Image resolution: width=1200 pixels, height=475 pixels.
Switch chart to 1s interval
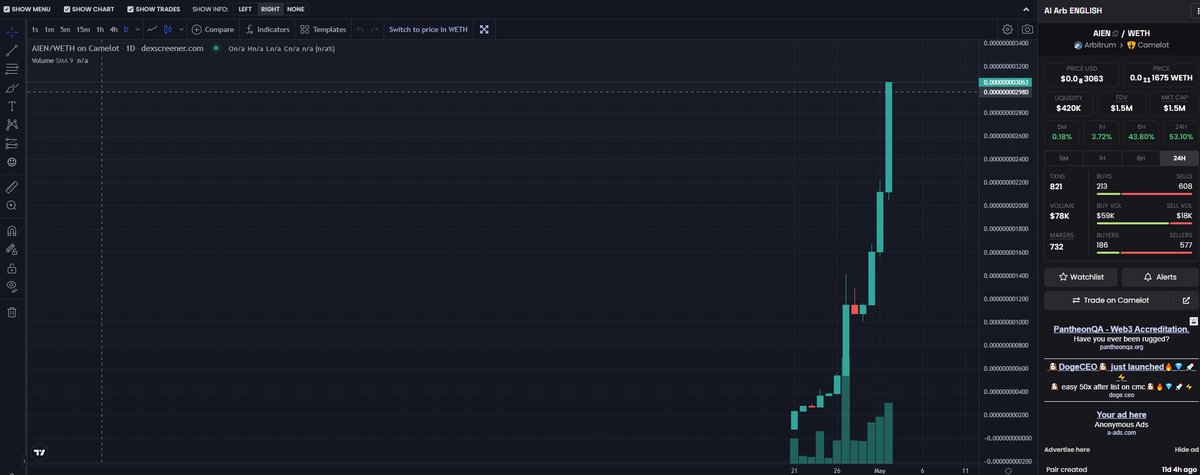(35, 30)
